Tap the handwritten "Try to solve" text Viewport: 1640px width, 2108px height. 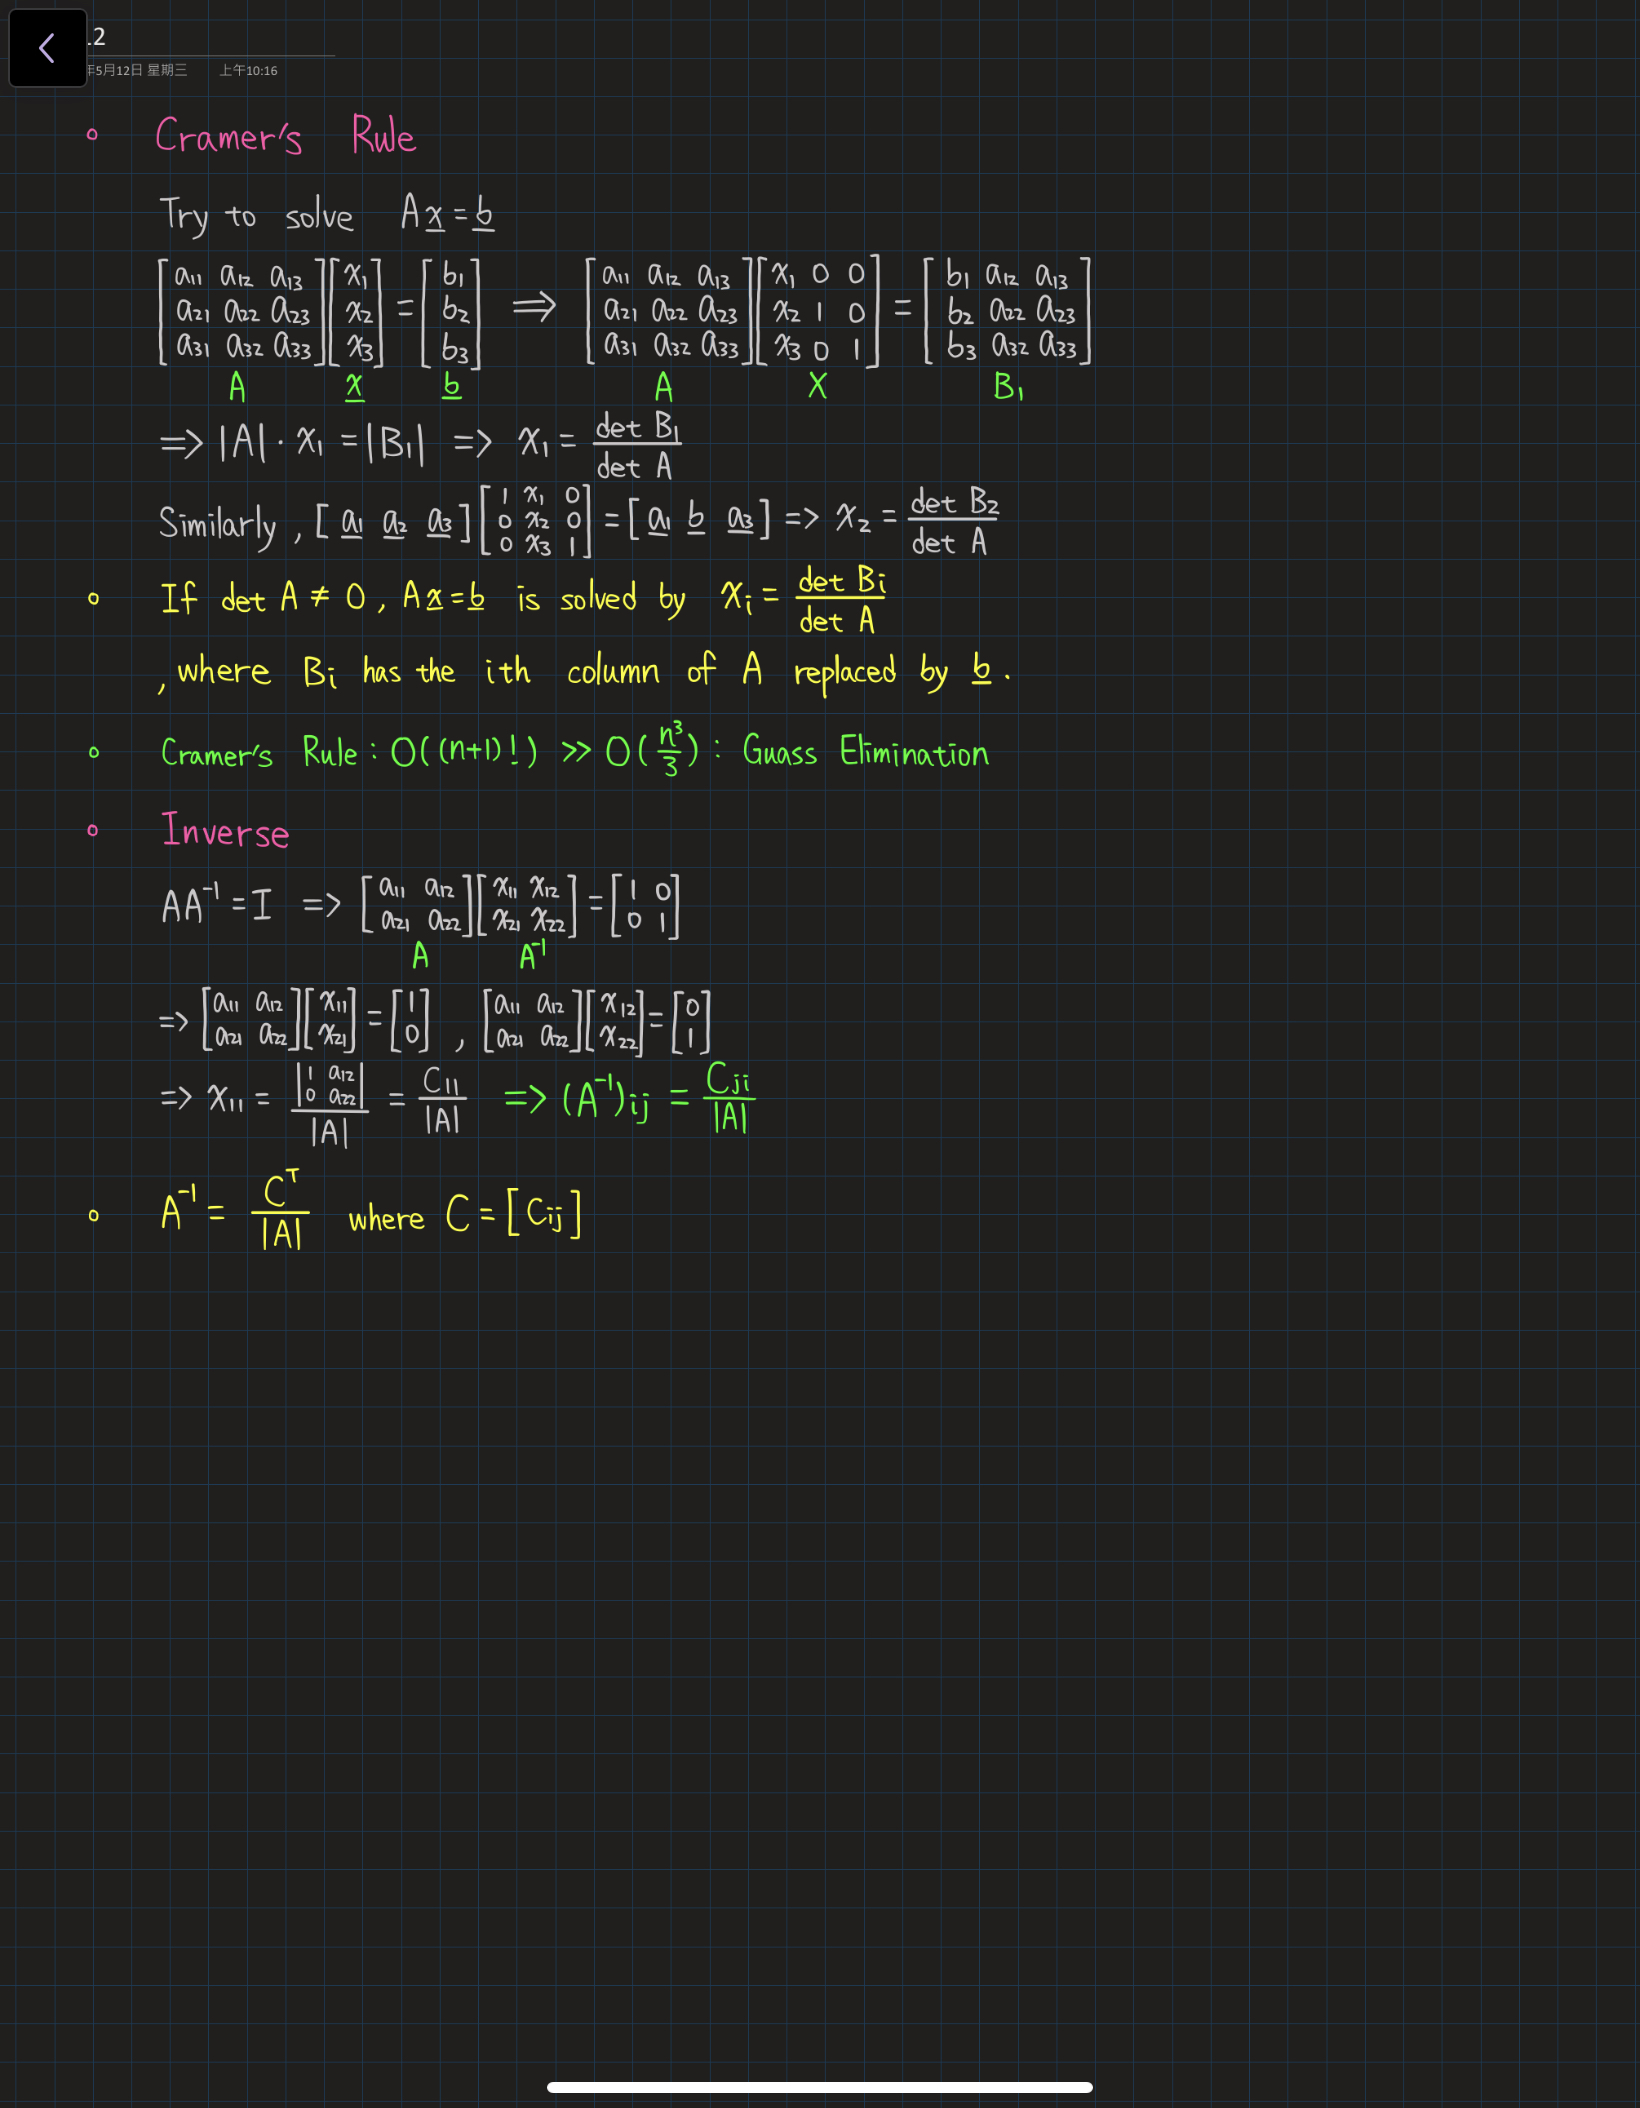pos(256,216)
